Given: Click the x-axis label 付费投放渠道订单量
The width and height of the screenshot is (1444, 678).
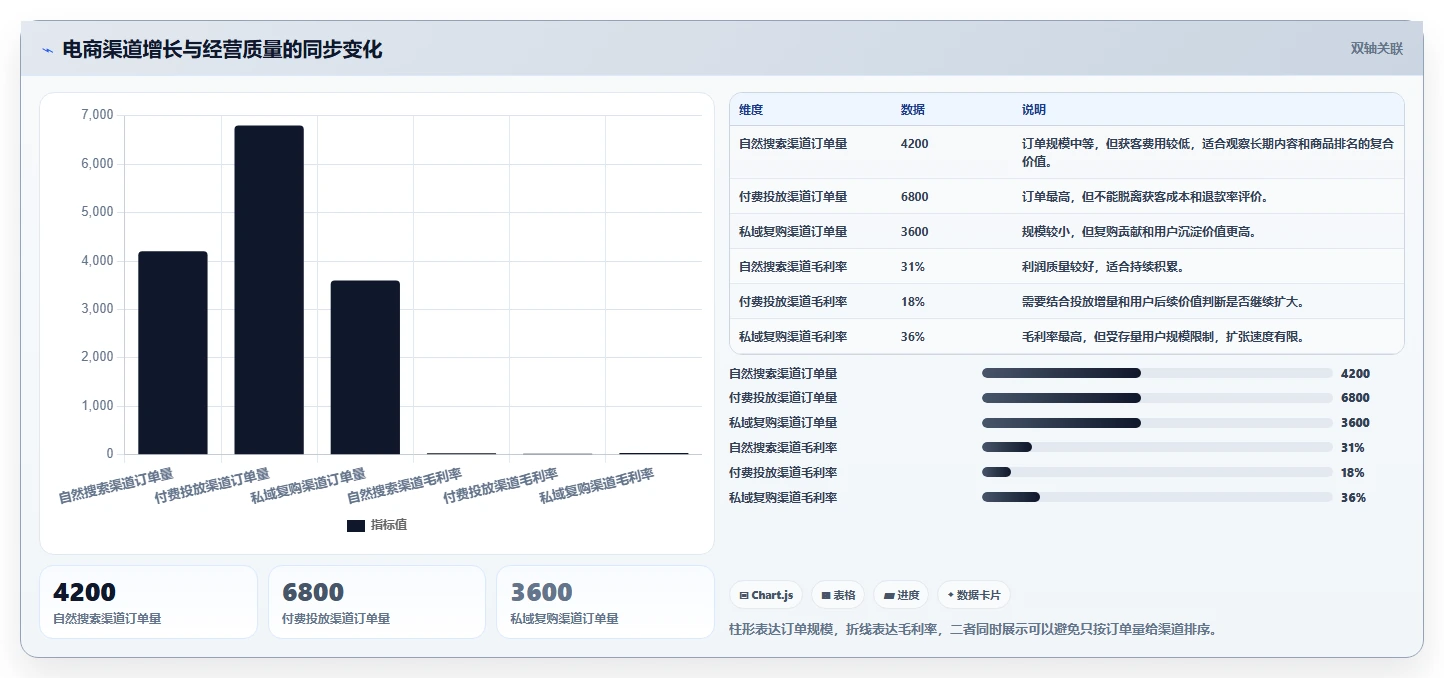Looking at the screenshot, I should point(213,487).
